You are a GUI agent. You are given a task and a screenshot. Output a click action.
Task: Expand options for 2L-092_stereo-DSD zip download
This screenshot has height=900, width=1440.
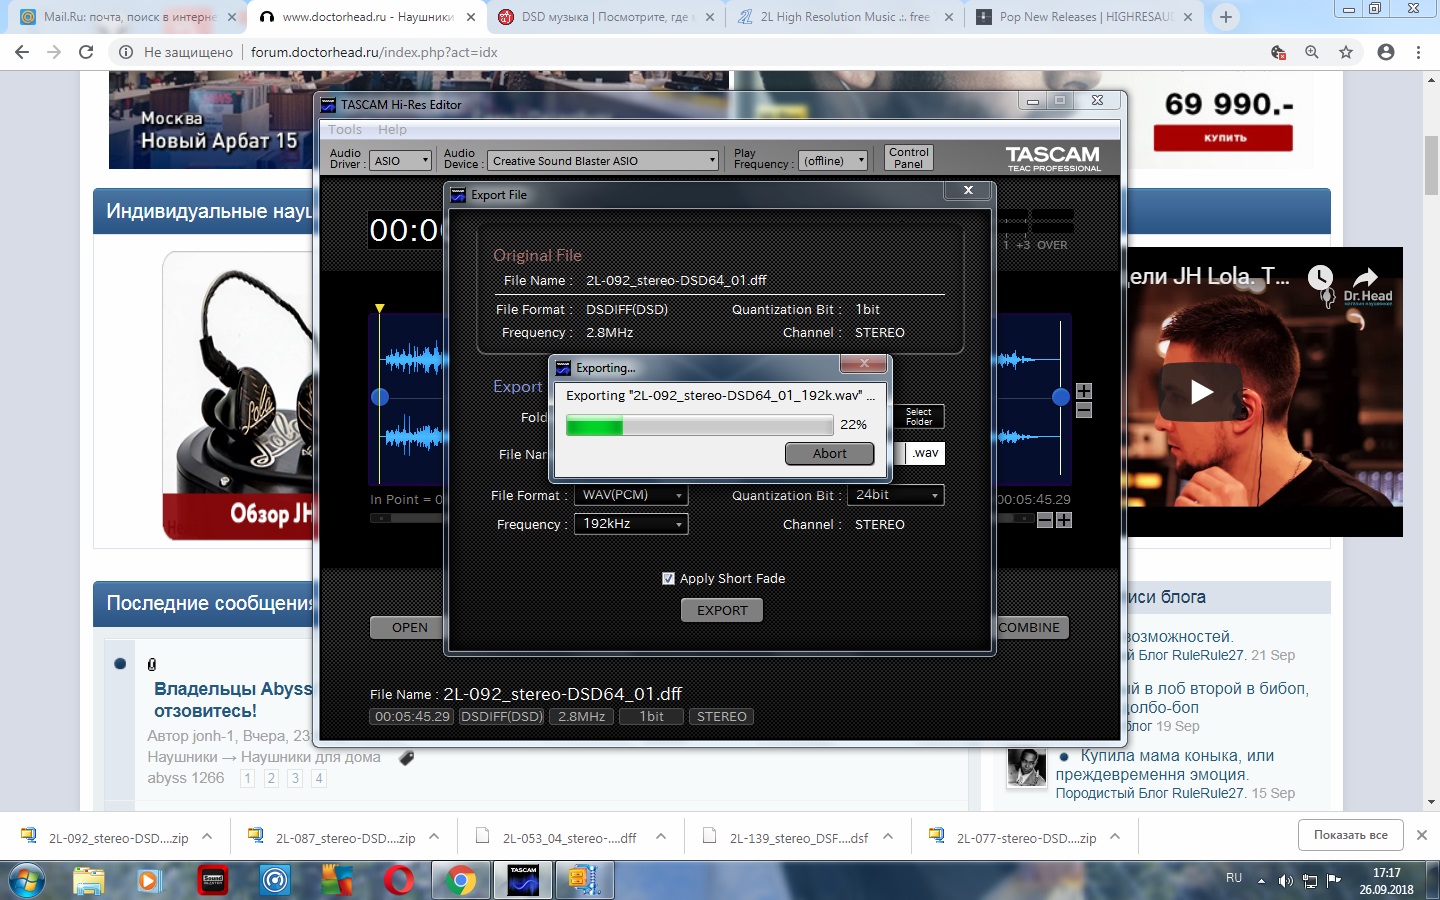coord(207,837)
